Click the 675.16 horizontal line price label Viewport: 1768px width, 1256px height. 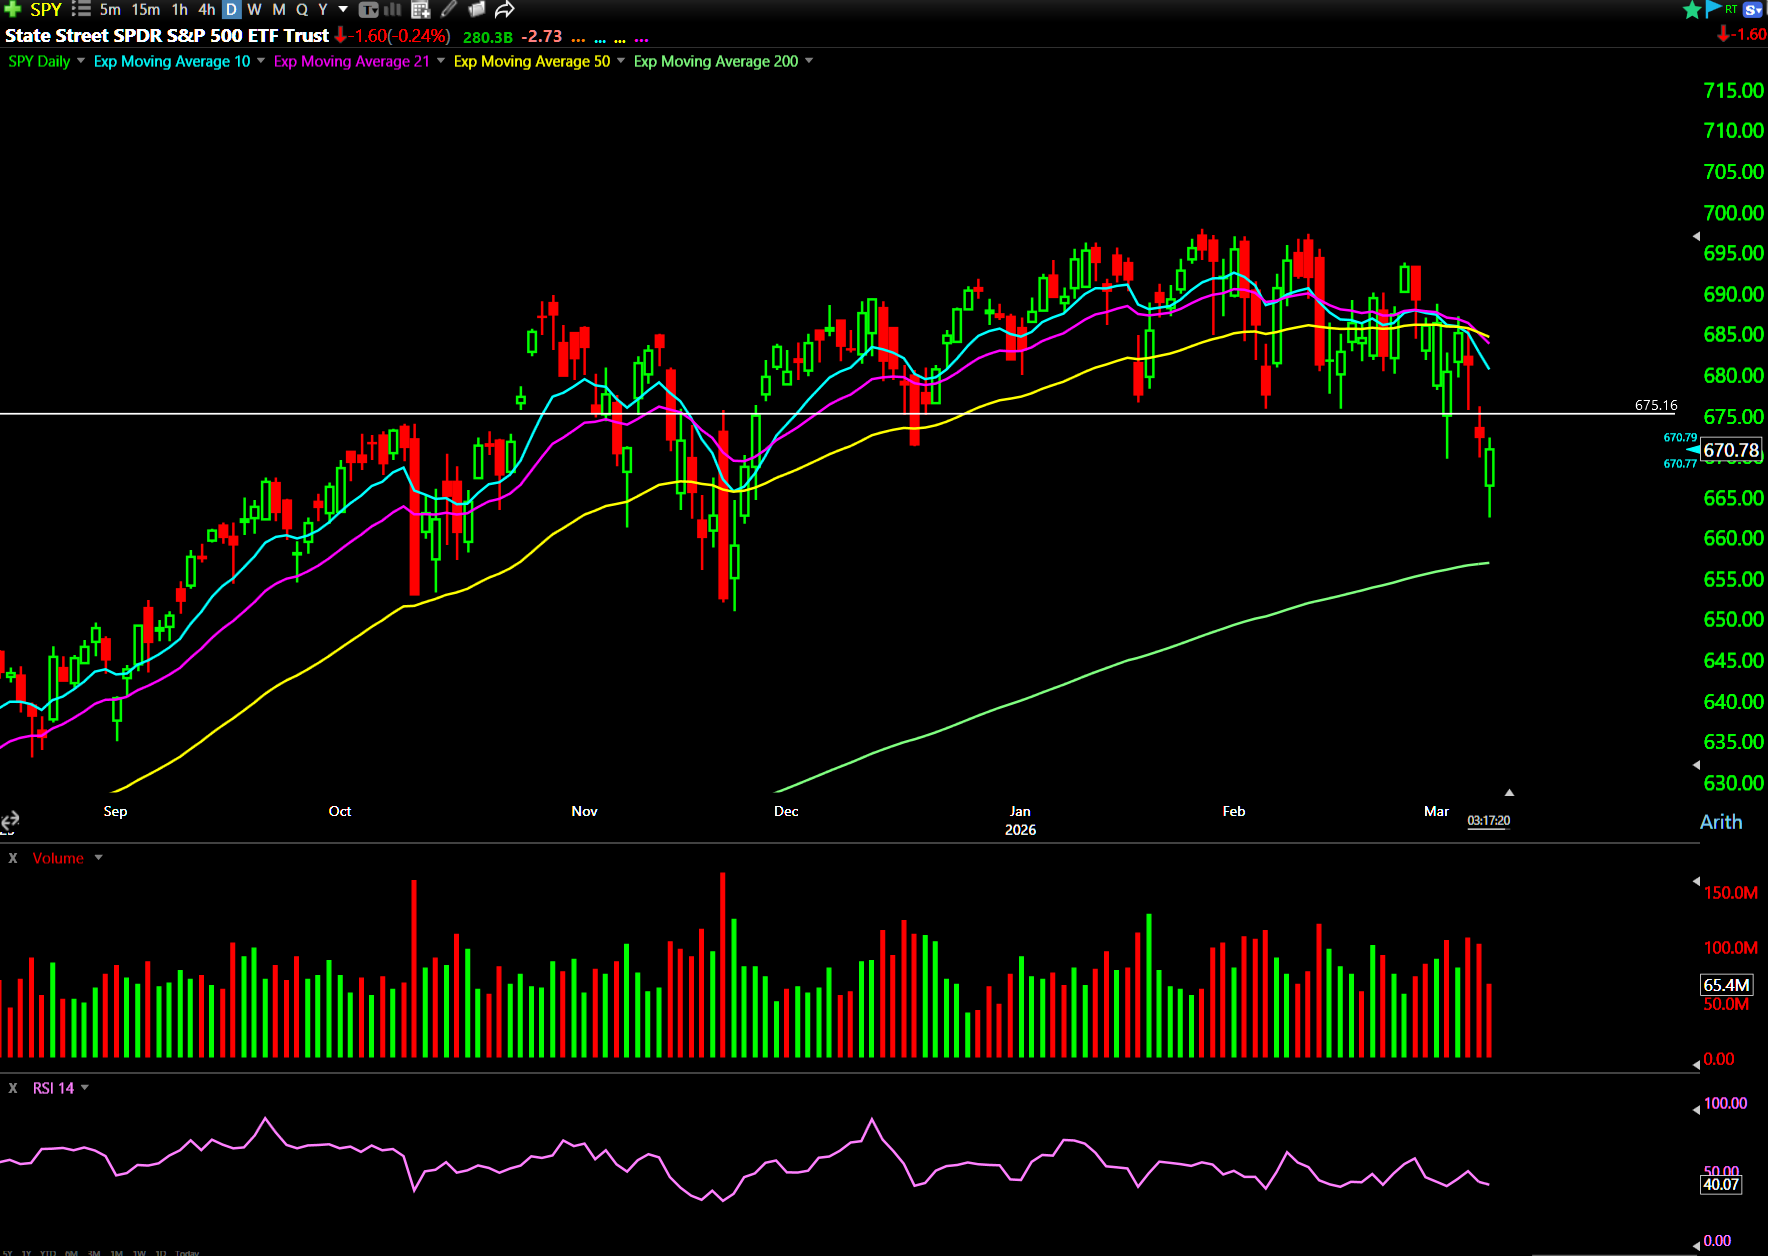[x=1655, y=405]
